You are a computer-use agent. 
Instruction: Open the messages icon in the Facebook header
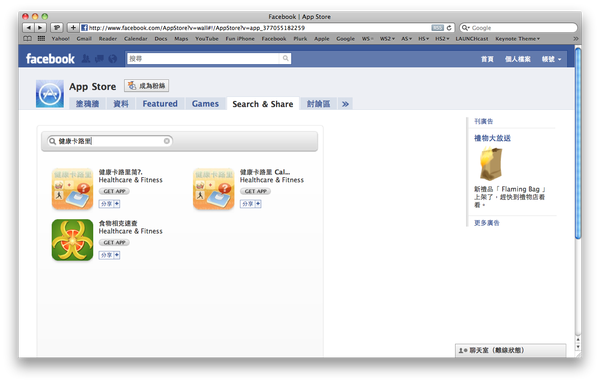99,59
